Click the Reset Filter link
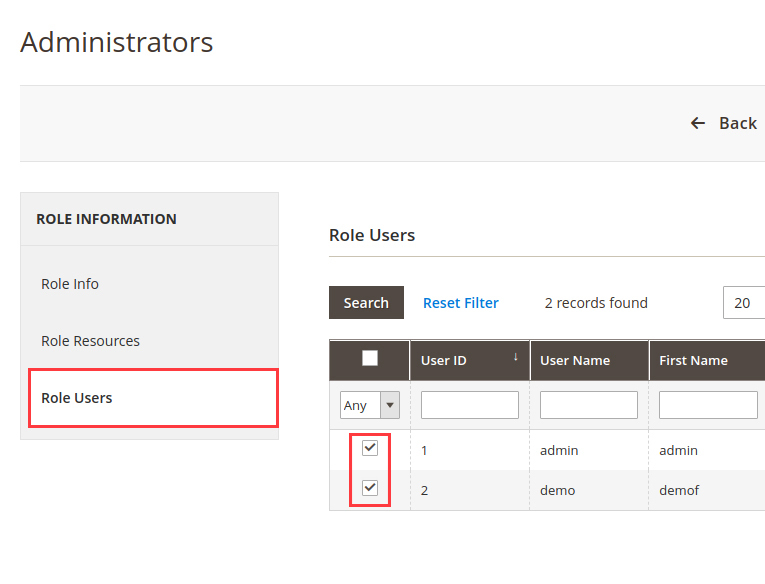The height and width of the screenshot is (584, 765). click(x=461, y=303)
